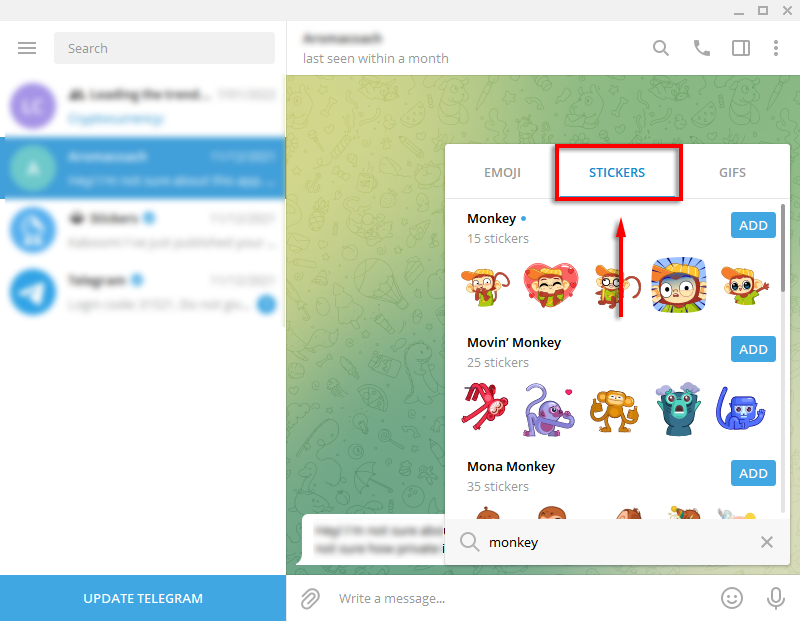
Task: Add the Monkey sticker pack
Action: pos(753,225)
